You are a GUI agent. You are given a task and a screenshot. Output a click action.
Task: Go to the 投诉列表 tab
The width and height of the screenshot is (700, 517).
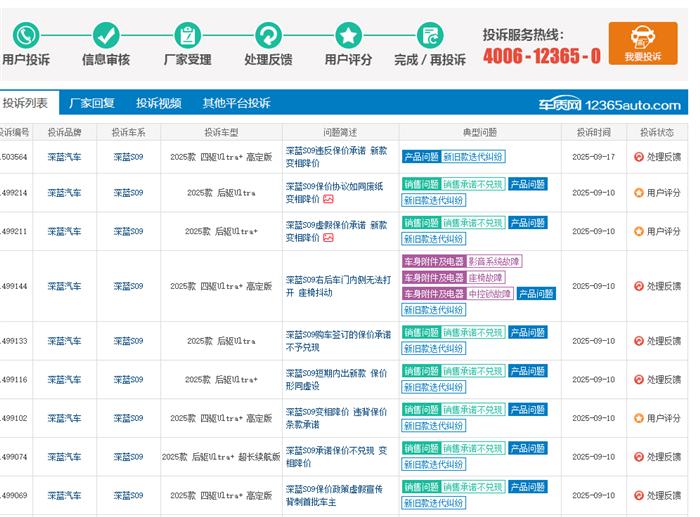coord(25,103)
